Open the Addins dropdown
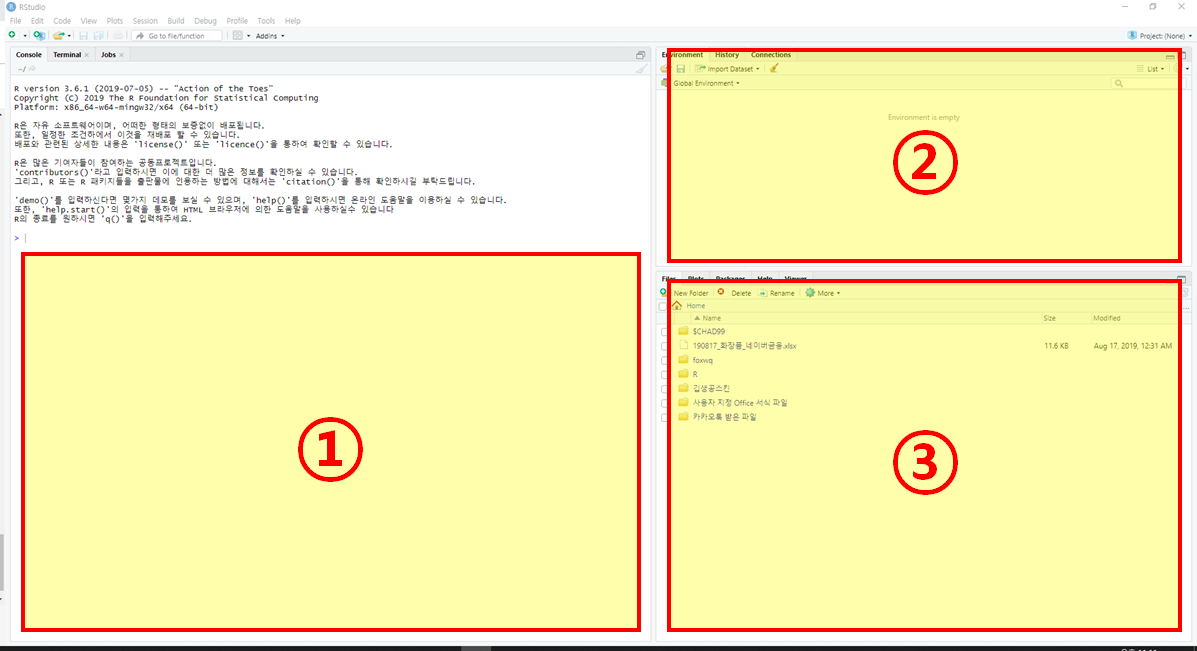This screenshot has height=651, width=1197. pyautogui.click(x=269, y=36)
